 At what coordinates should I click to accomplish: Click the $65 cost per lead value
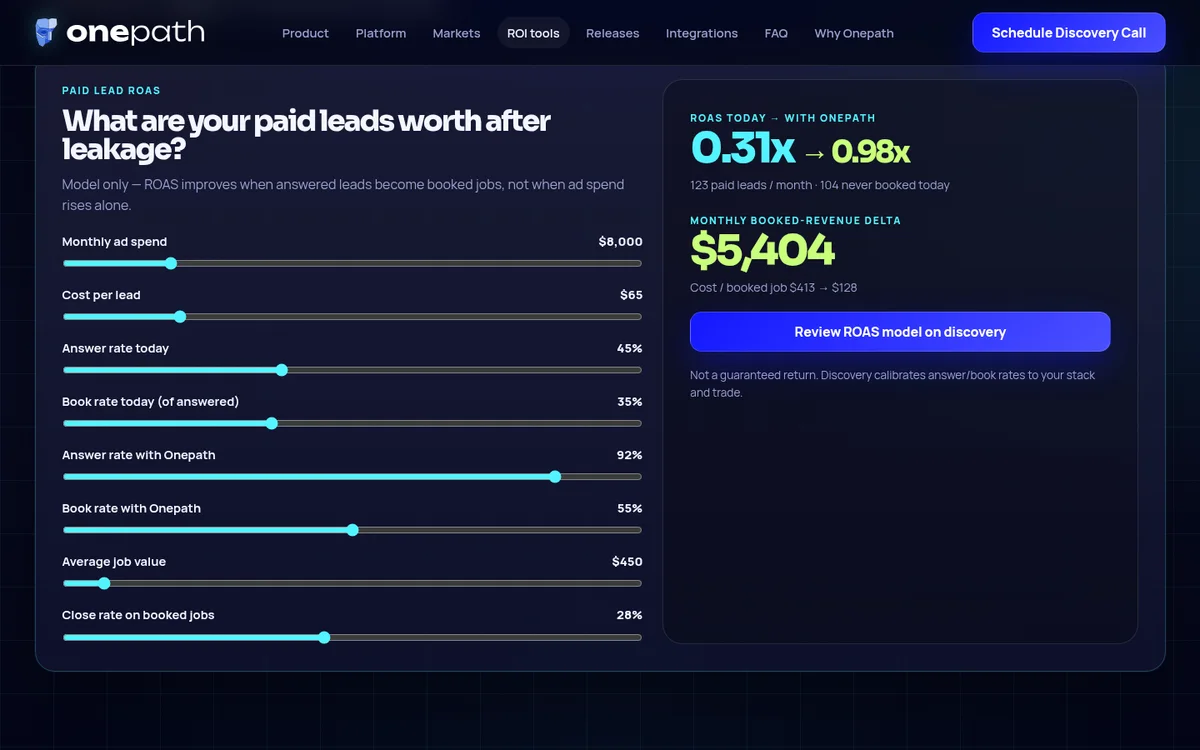click(631, 295)
